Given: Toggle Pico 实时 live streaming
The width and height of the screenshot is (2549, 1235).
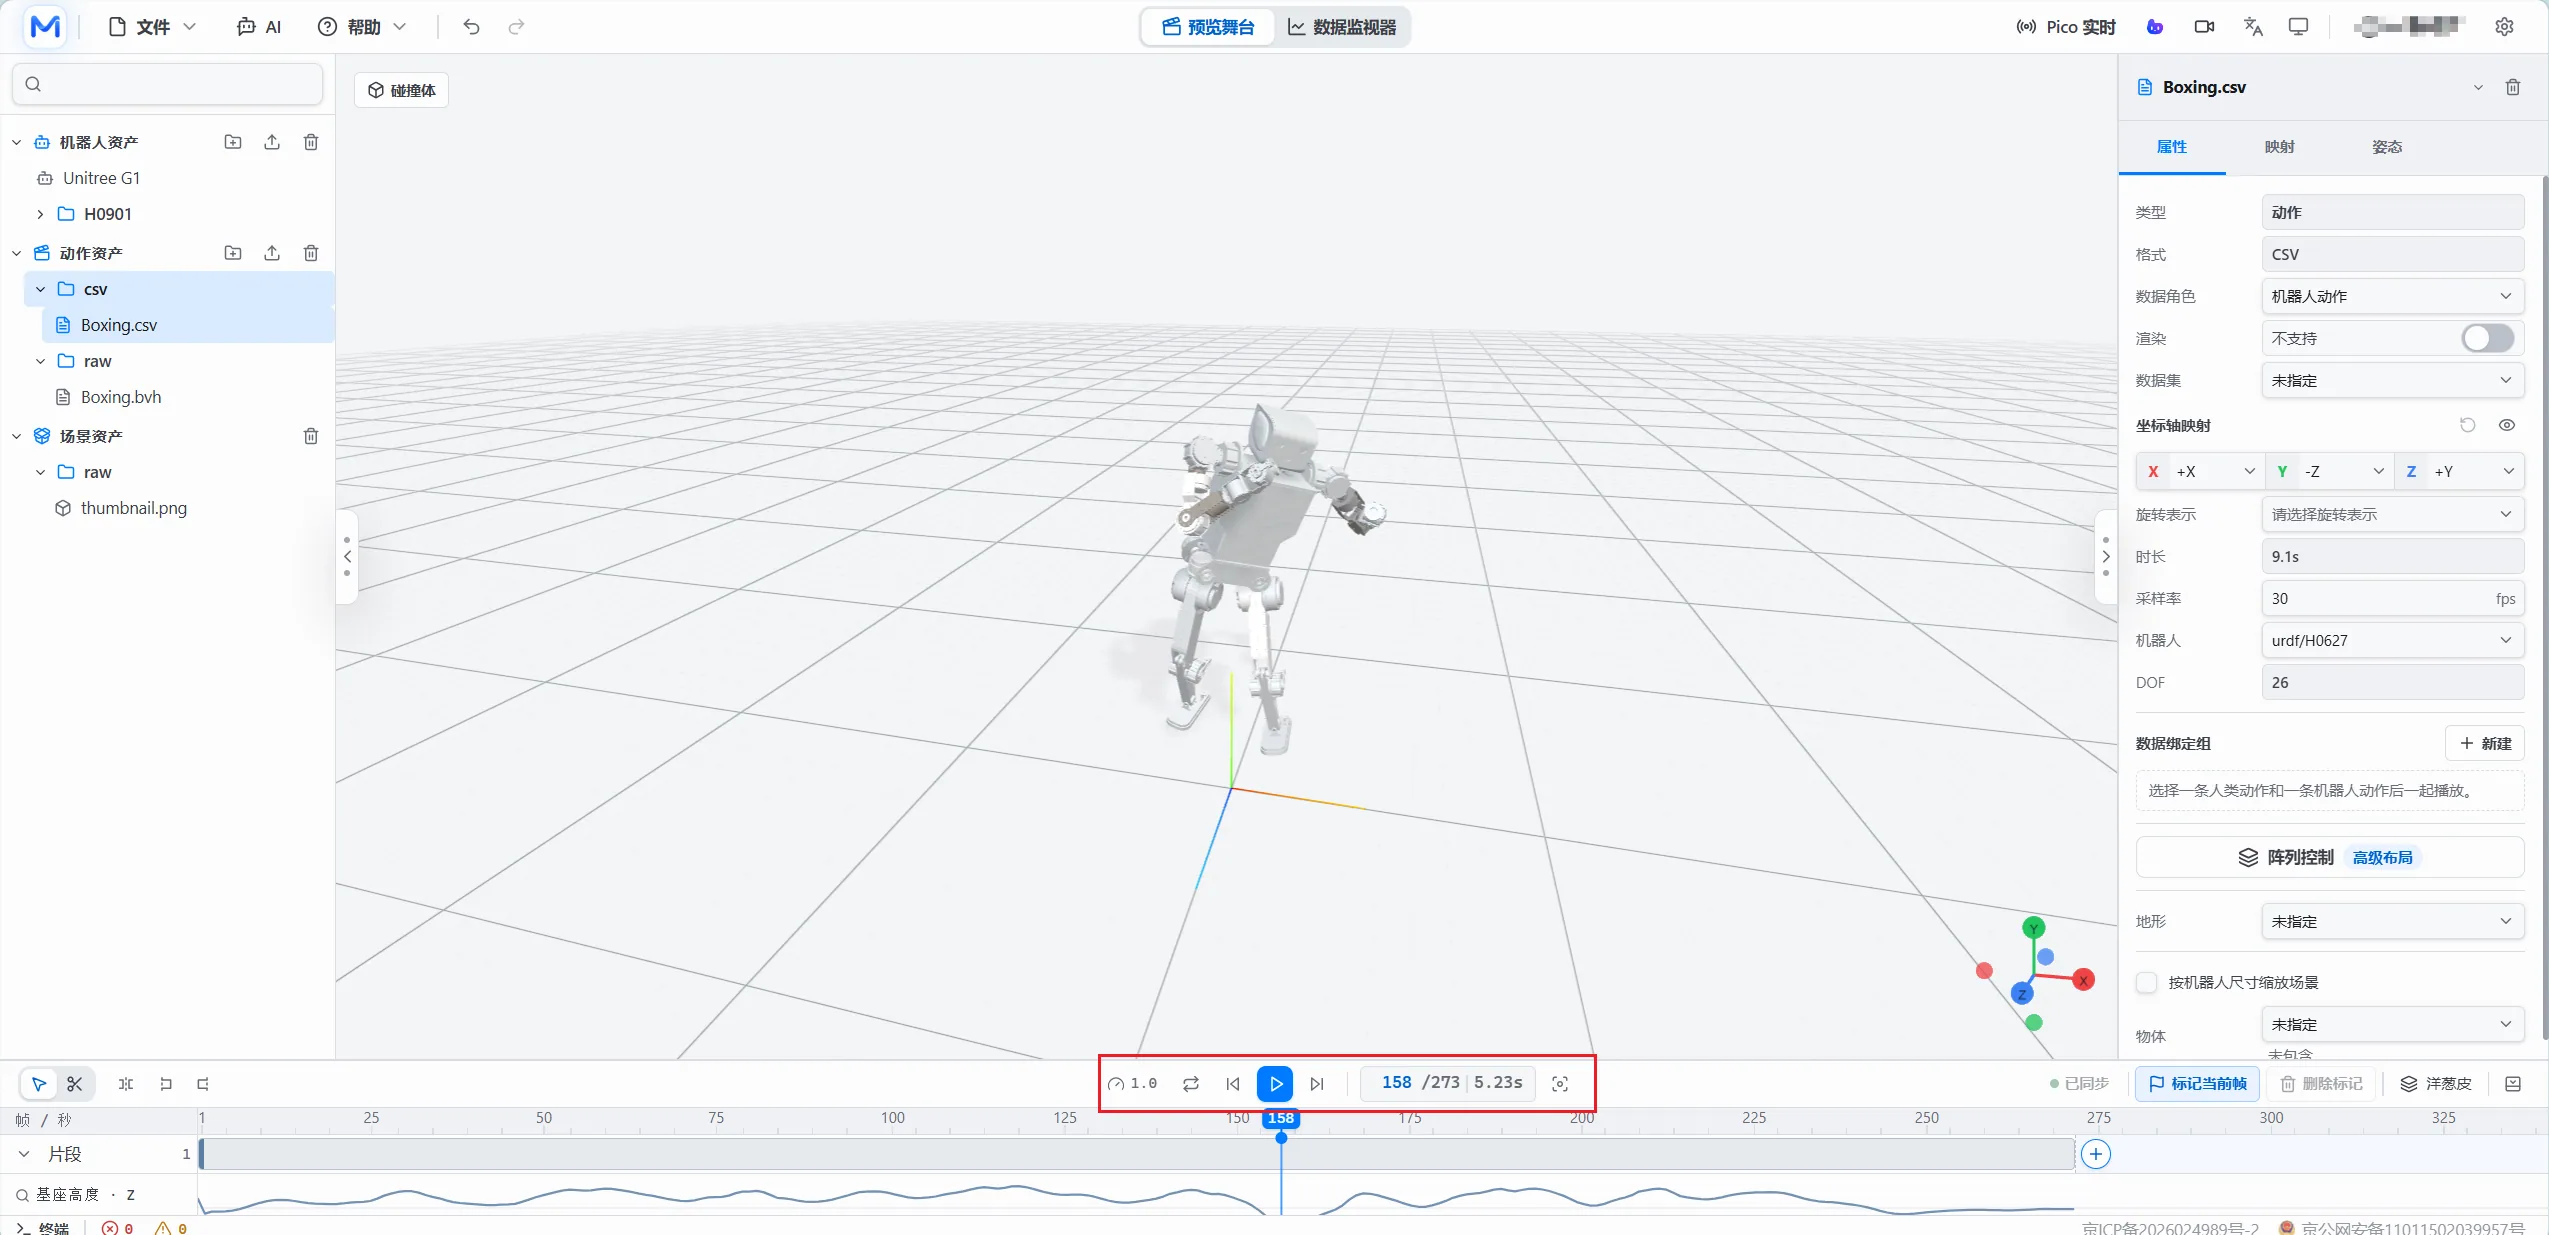Looking at the screenshot, I should (x=2066, y=27).
